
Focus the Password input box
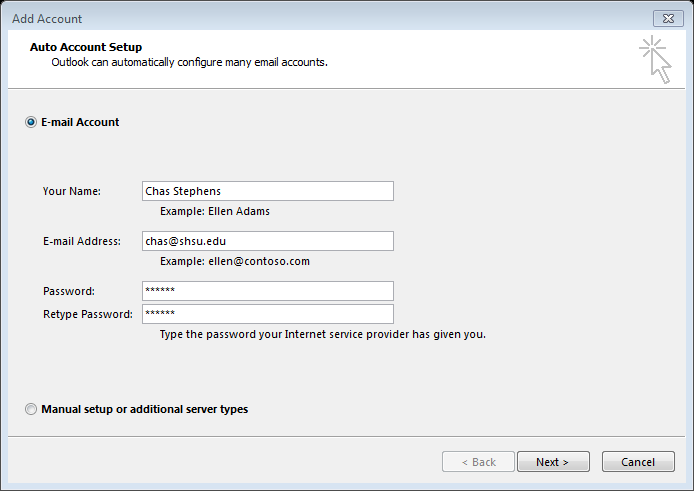[268, 291]
